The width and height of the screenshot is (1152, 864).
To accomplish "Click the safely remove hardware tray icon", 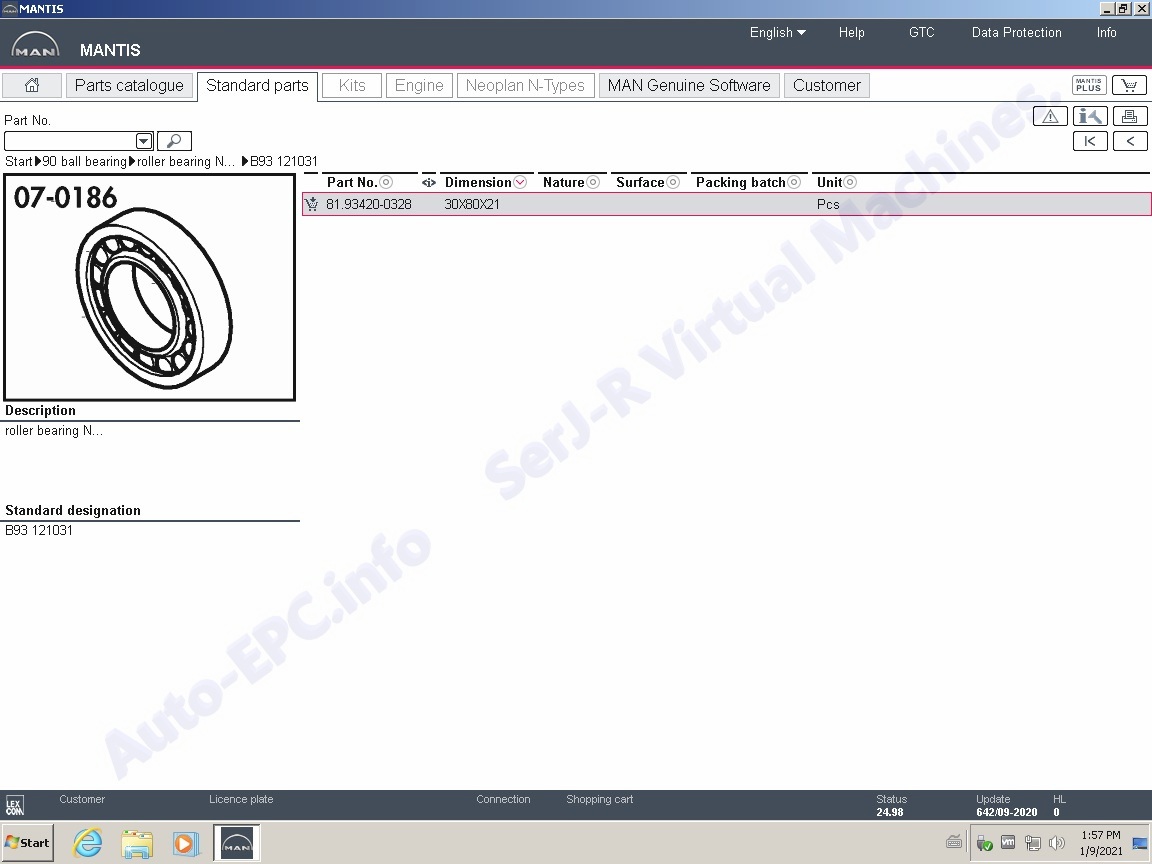I will pyautogui.click(x=984, y=843).
